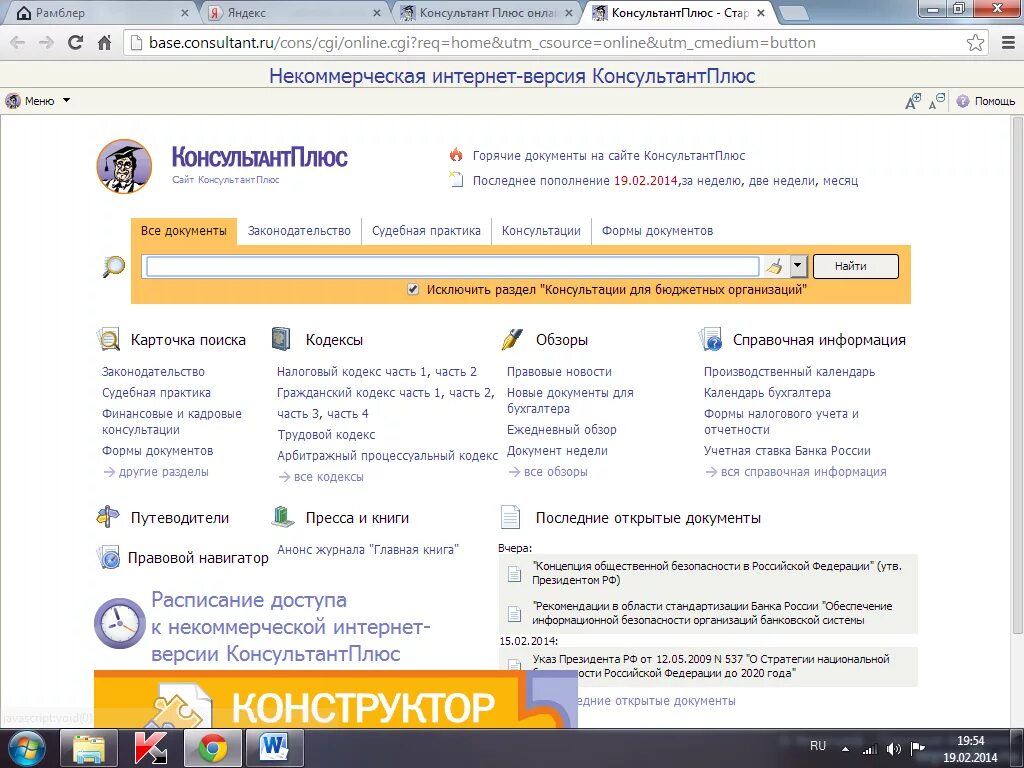Image resolution: width=1024 pixels, height=768 pixels.
Task: Decrease font size icon
Action: click(x=937, y=101)
